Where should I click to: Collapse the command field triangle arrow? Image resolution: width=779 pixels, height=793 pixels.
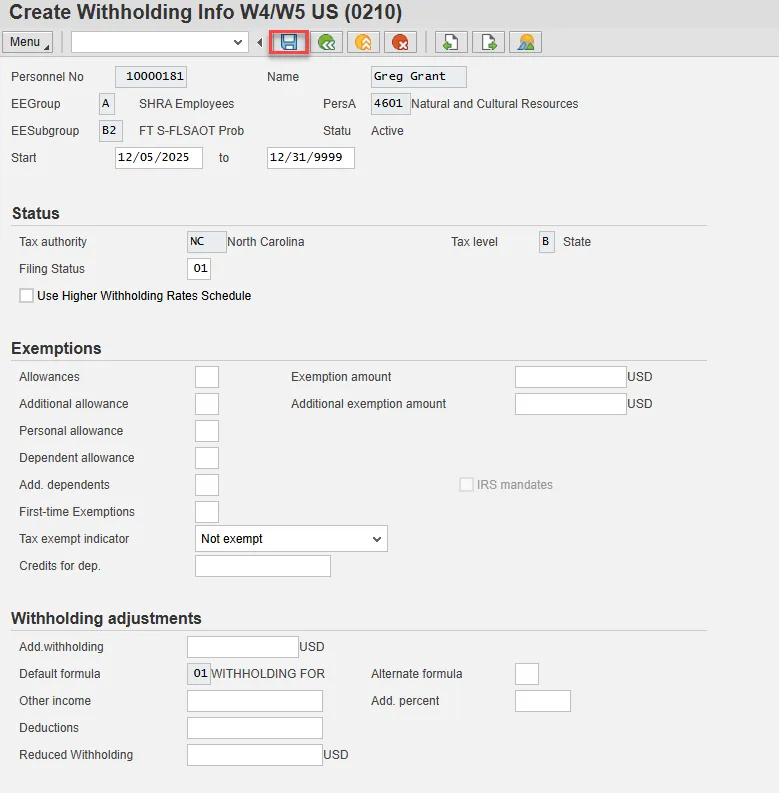[x=260, y=42]
